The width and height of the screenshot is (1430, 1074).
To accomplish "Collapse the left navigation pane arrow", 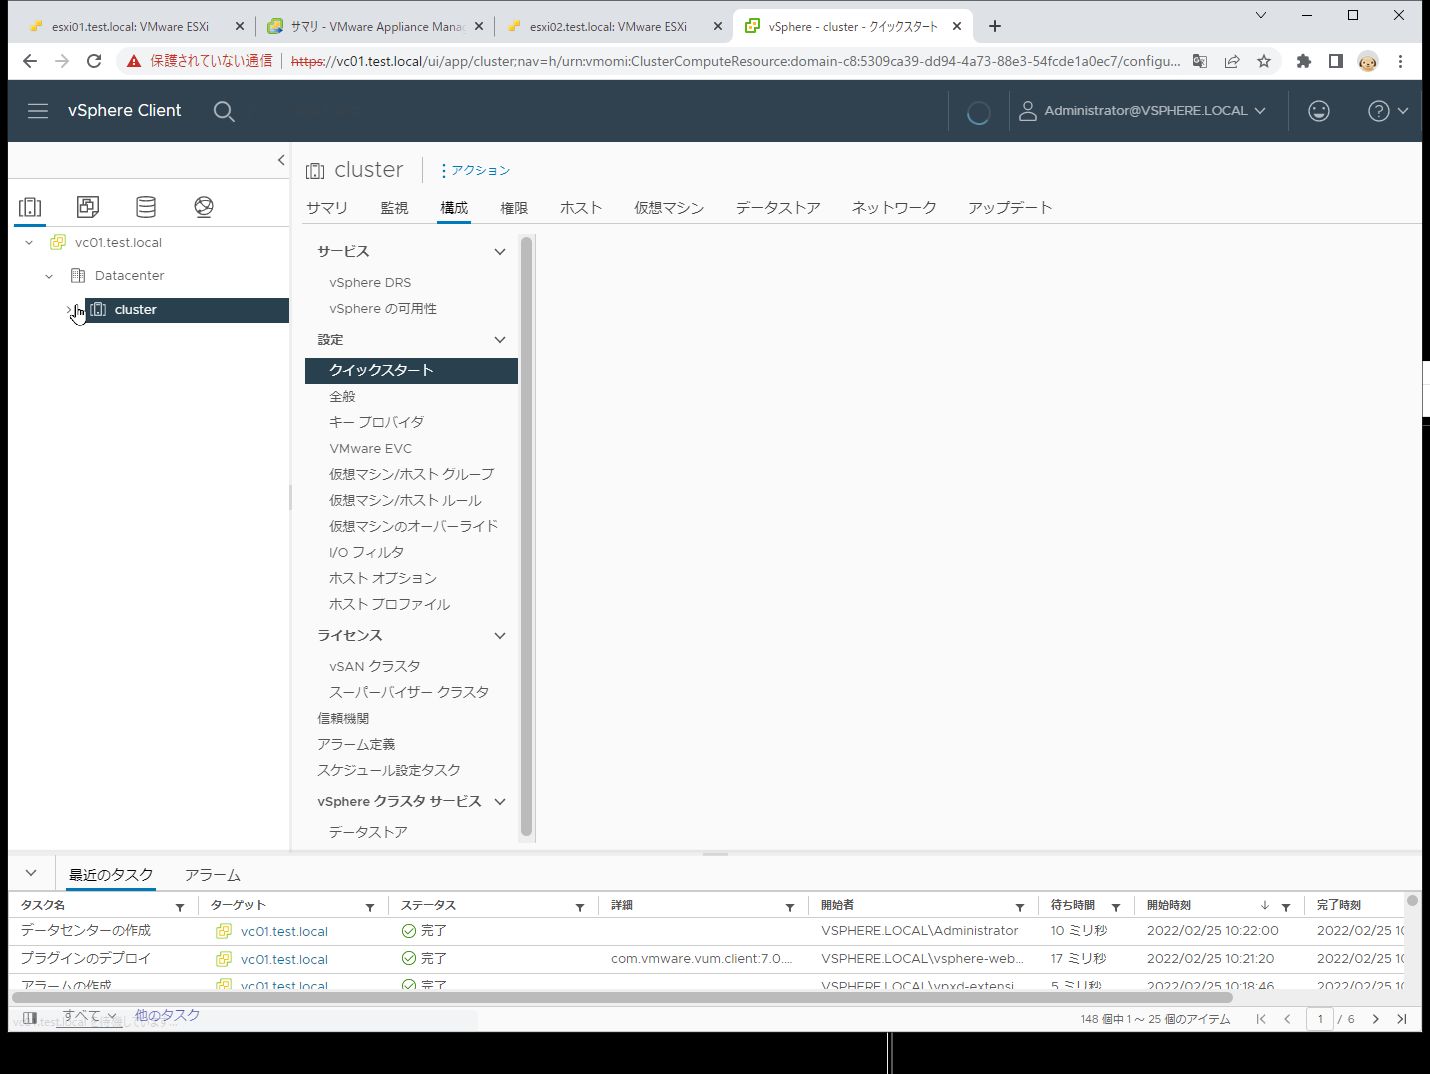I will tap(281, 160).
